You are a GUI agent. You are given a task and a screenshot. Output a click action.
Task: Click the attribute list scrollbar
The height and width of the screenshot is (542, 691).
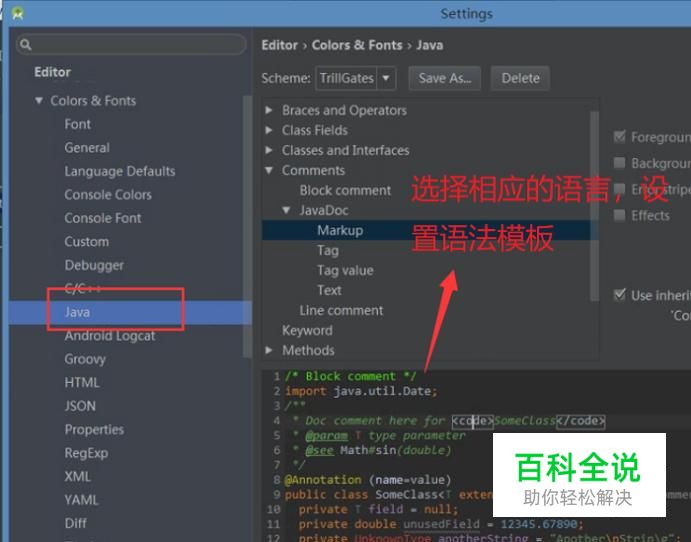click(594, 206)
